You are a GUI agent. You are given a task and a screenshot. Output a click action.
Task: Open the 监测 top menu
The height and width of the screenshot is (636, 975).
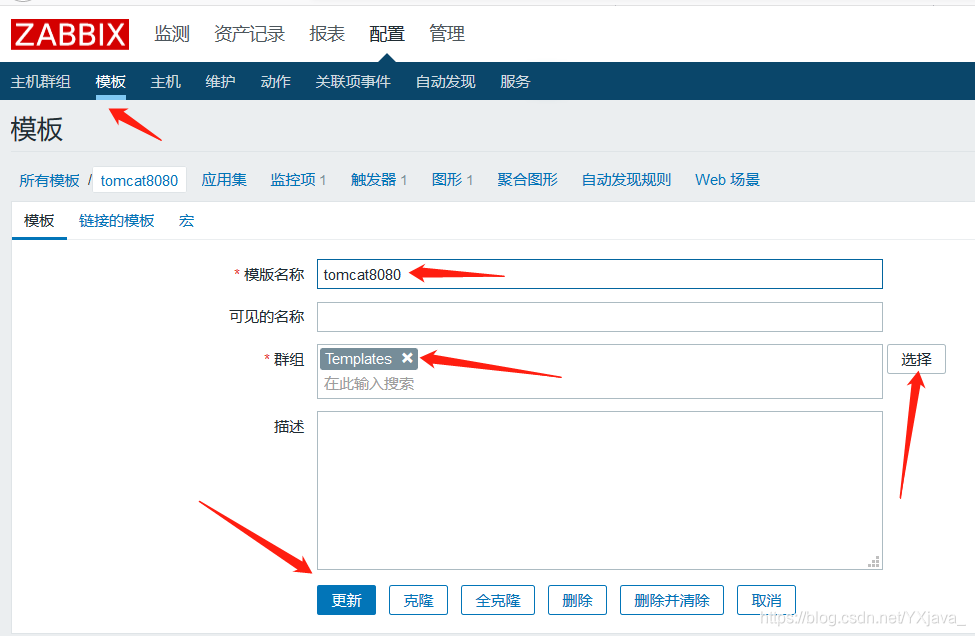[x=172, y=34]
